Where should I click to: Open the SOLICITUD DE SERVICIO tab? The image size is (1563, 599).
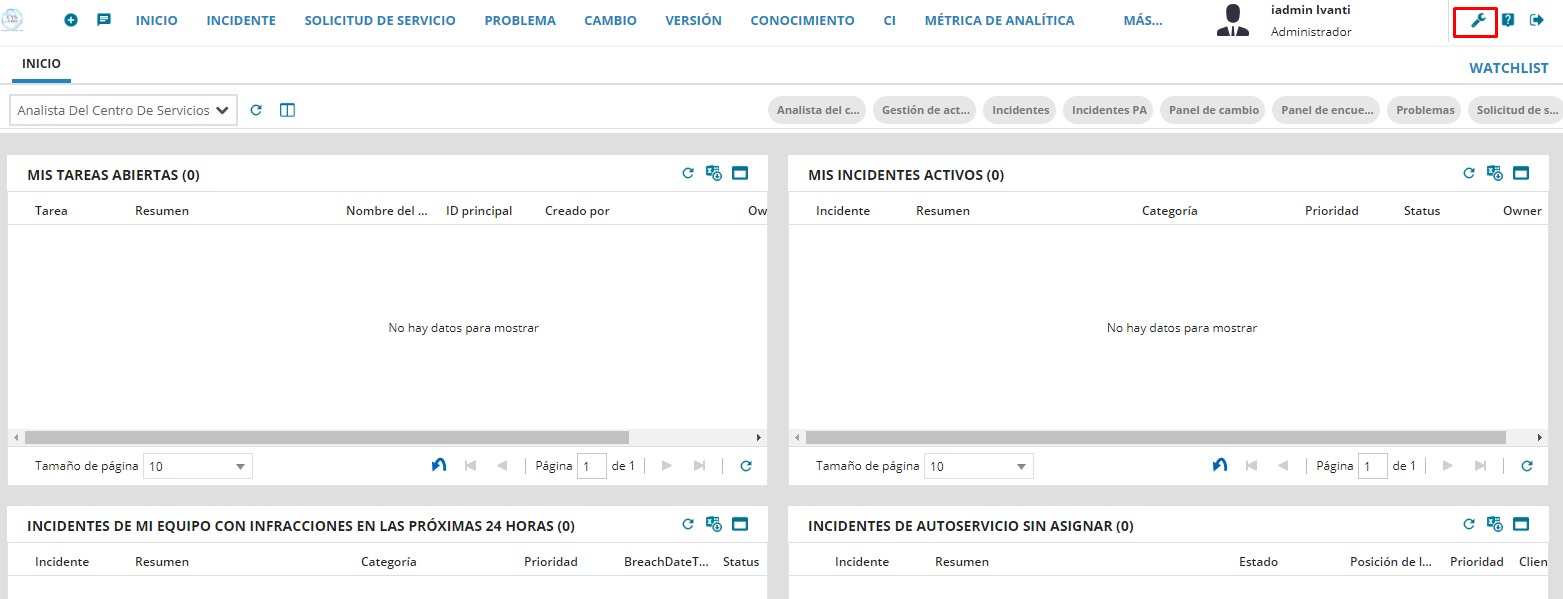click(x=379, y=20)
